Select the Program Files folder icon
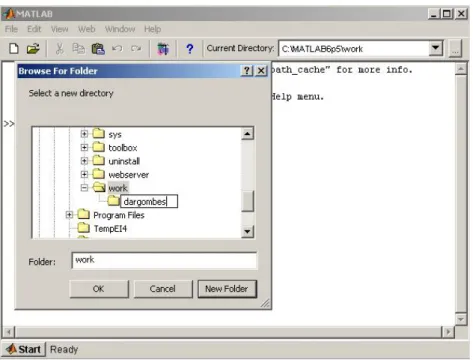The image size is (473, 360). [83, 214]
